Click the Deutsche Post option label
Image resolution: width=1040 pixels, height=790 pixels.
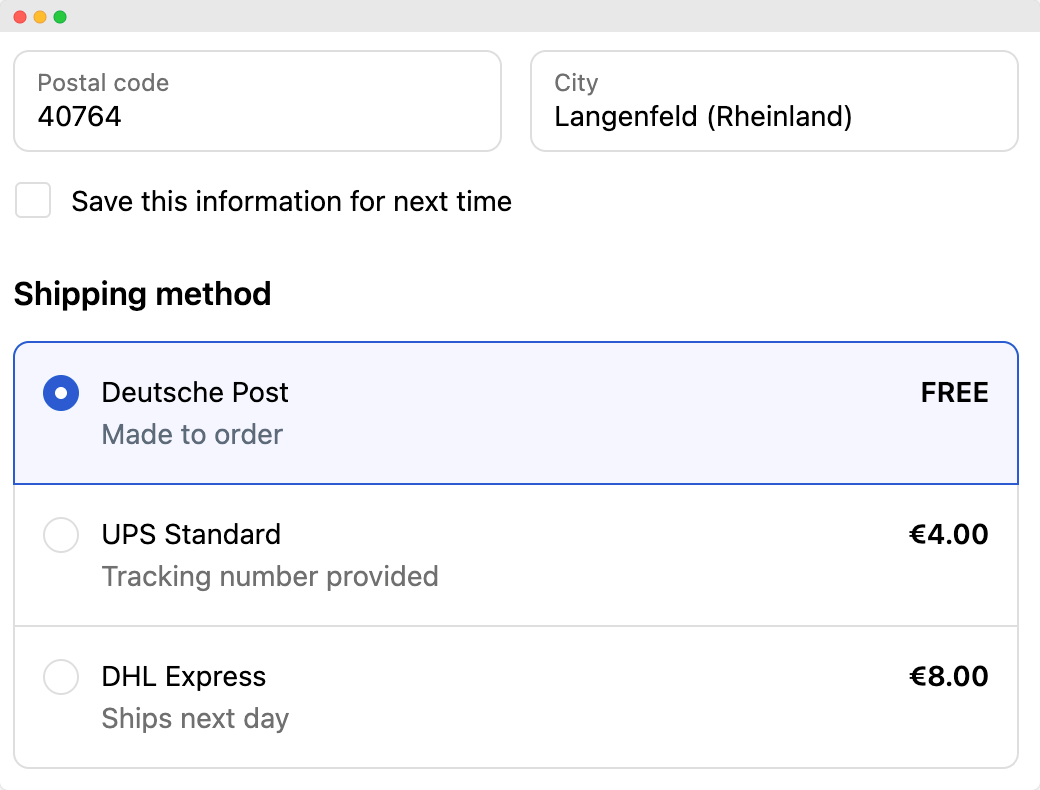pos(195,392)
